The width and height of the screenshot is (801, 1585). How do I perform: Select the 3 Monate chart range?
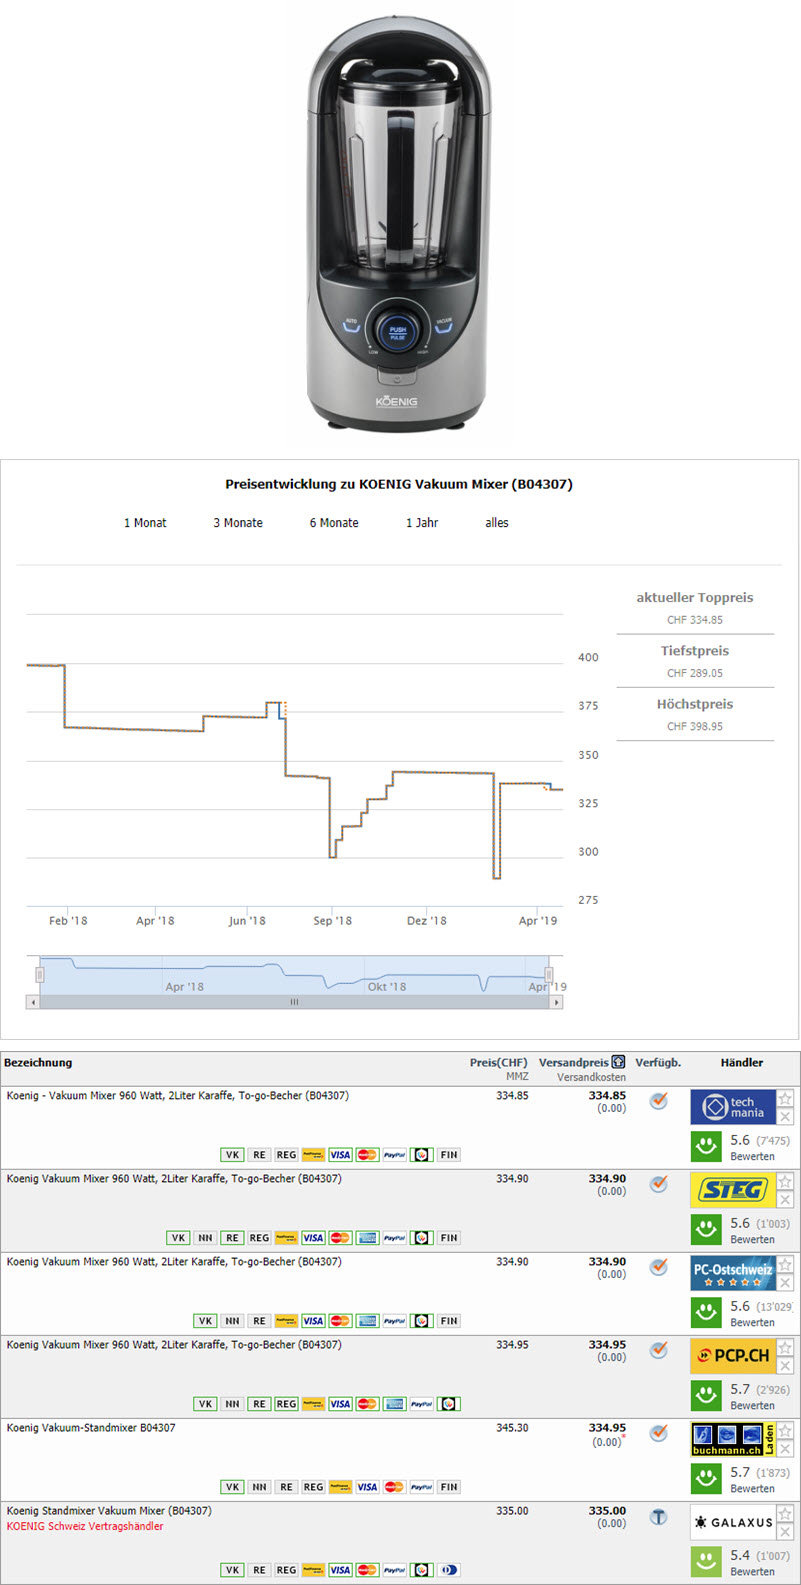click(x=238, y=523)
